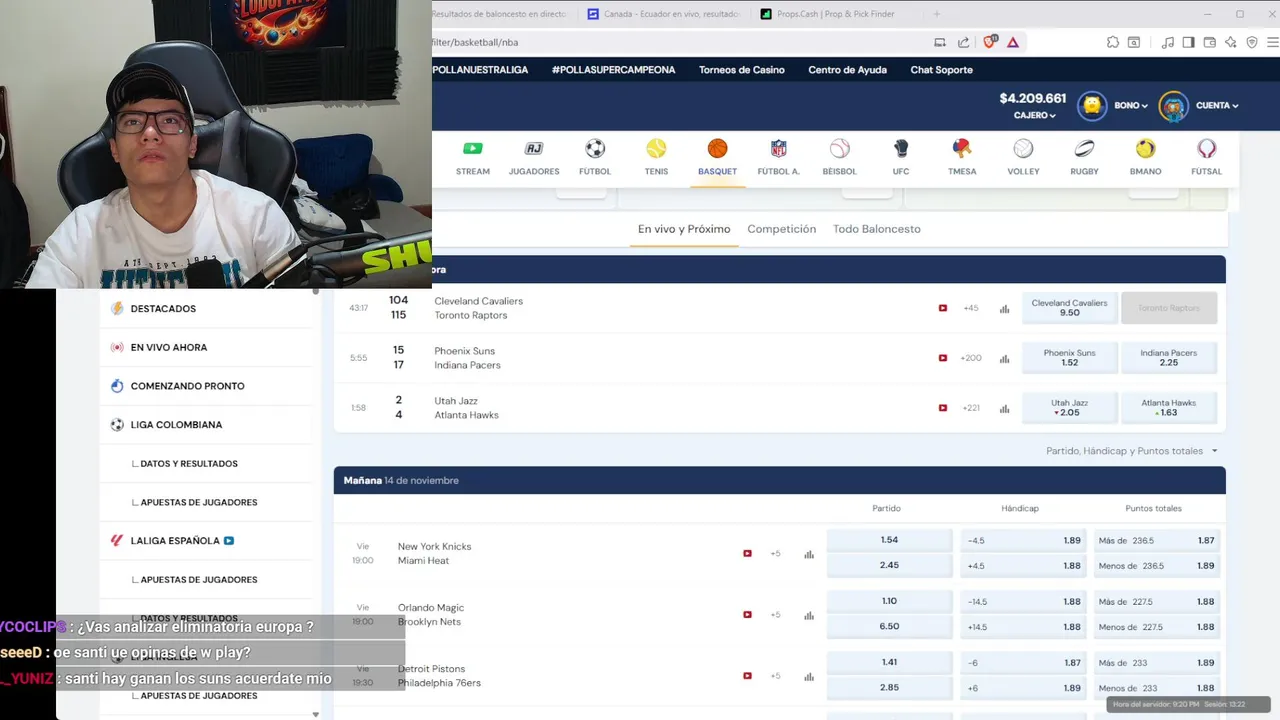Open live video for Jazz vs Hawks

point(942,408)
